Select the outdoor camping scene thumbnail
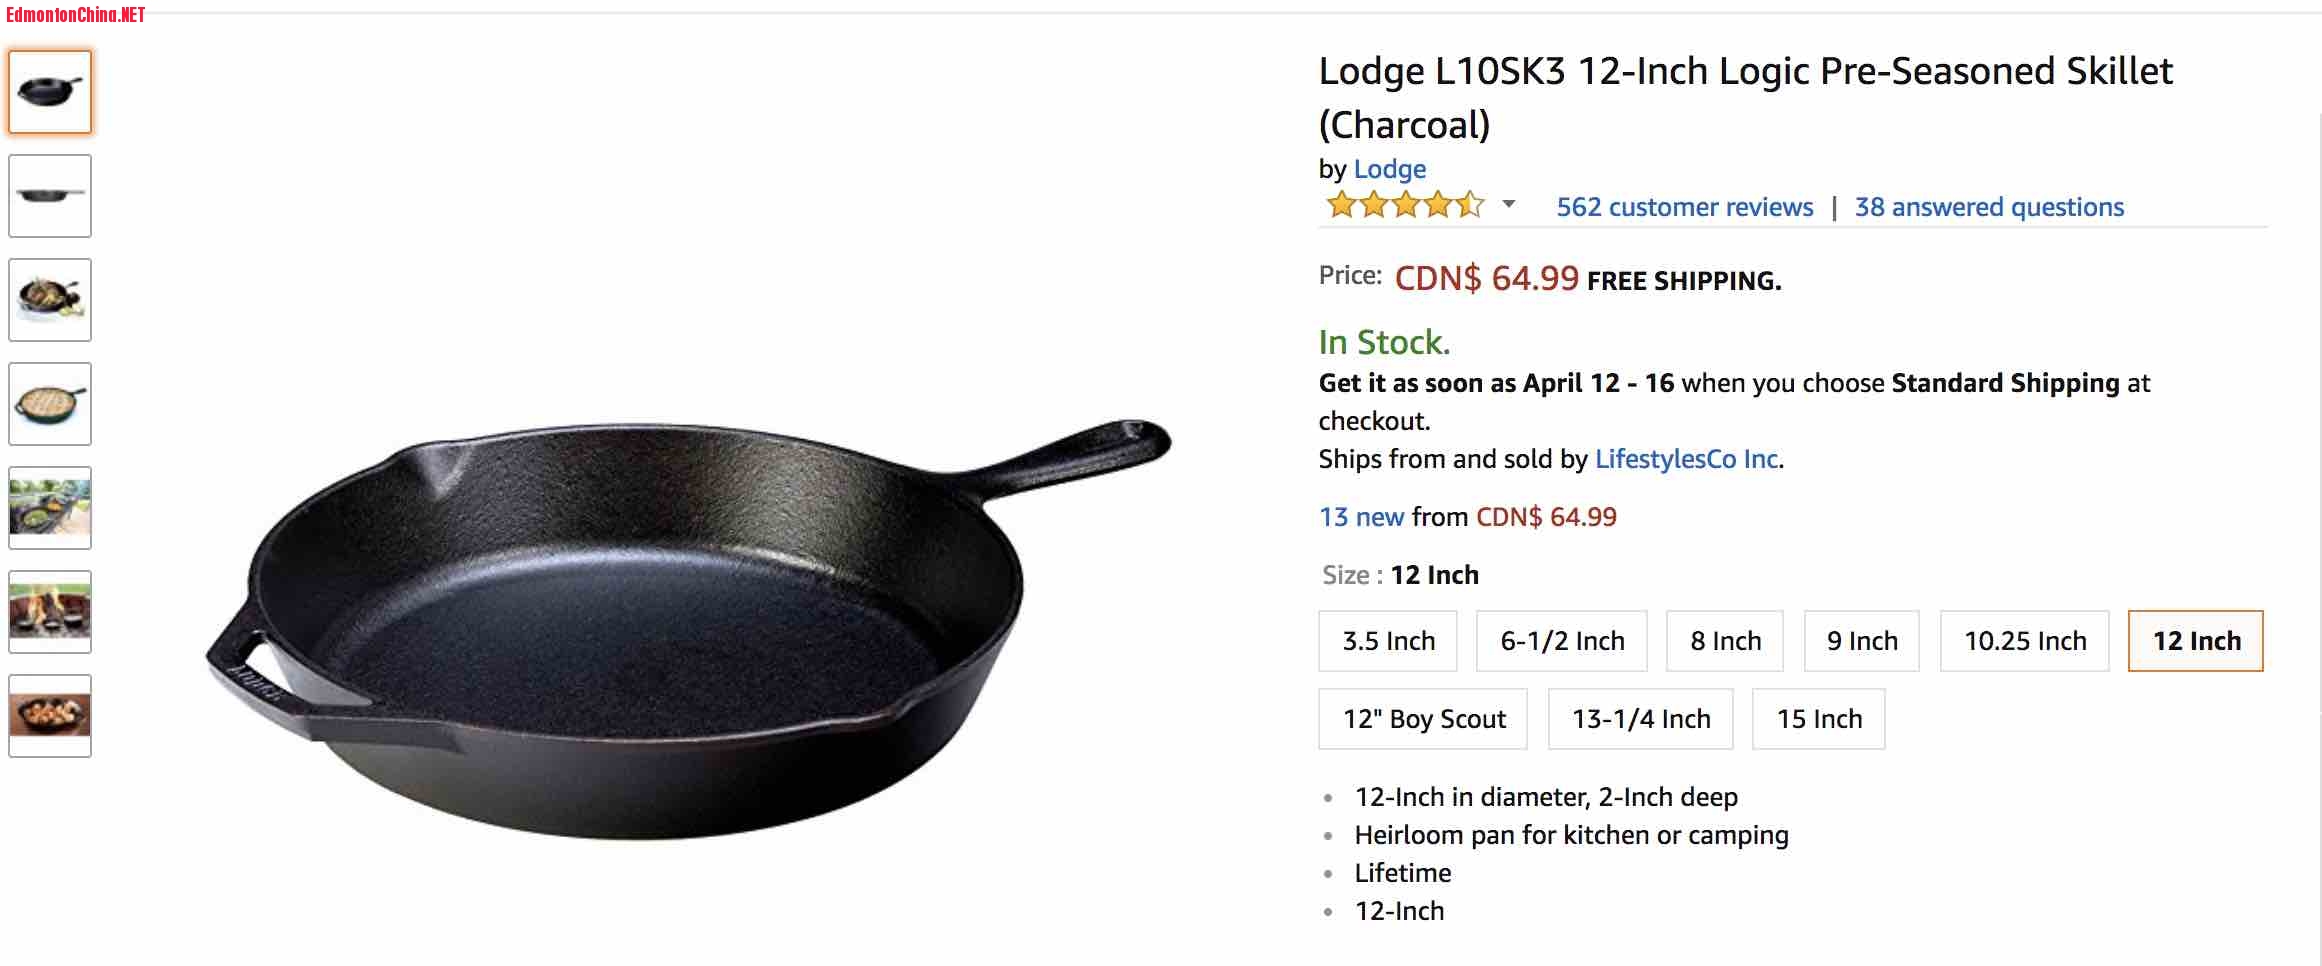Viewport: 2322px width, 966px height. (50, 508)
